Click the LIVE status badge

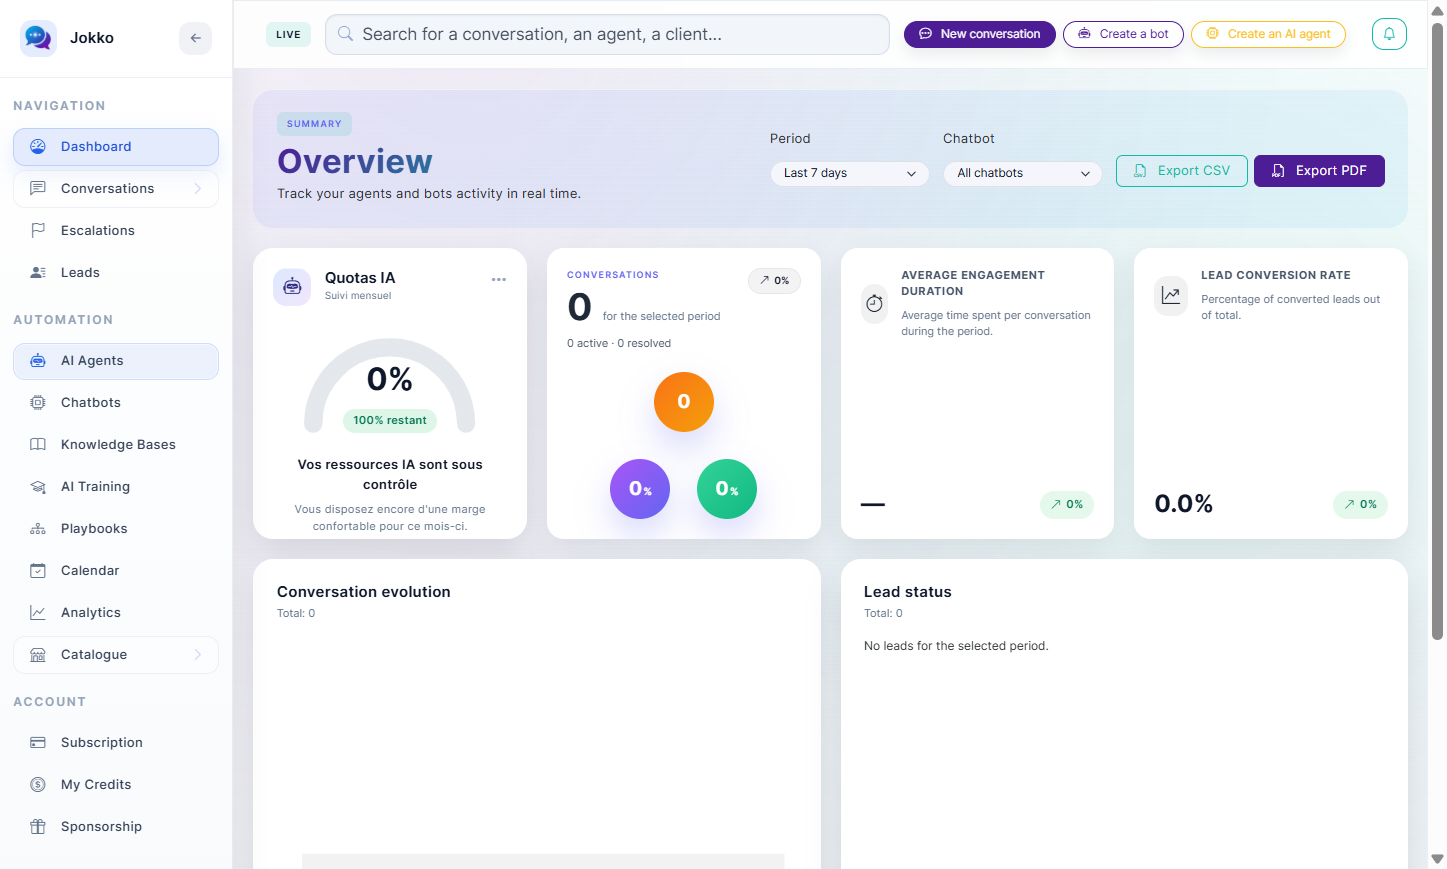pos(288,34)
